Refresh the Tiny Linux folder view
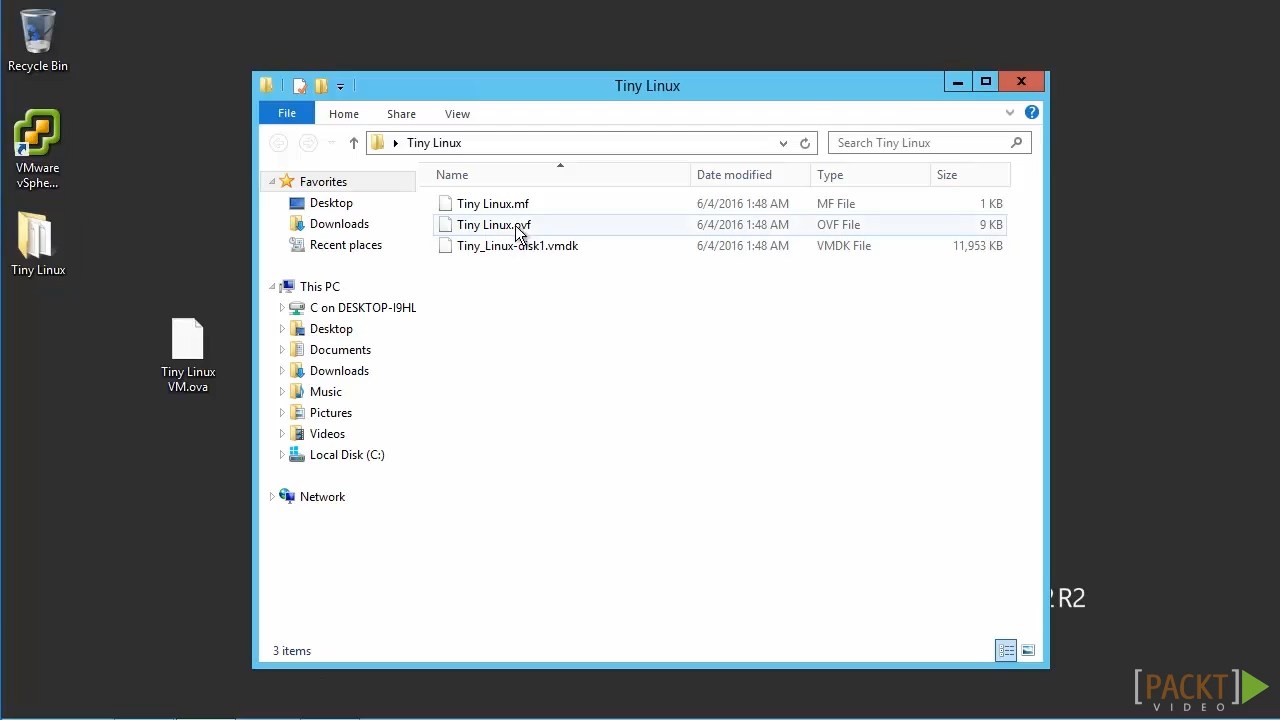The height and width of the screenshot is (720, 1280). pyautogui.click(x=805, y=143)
